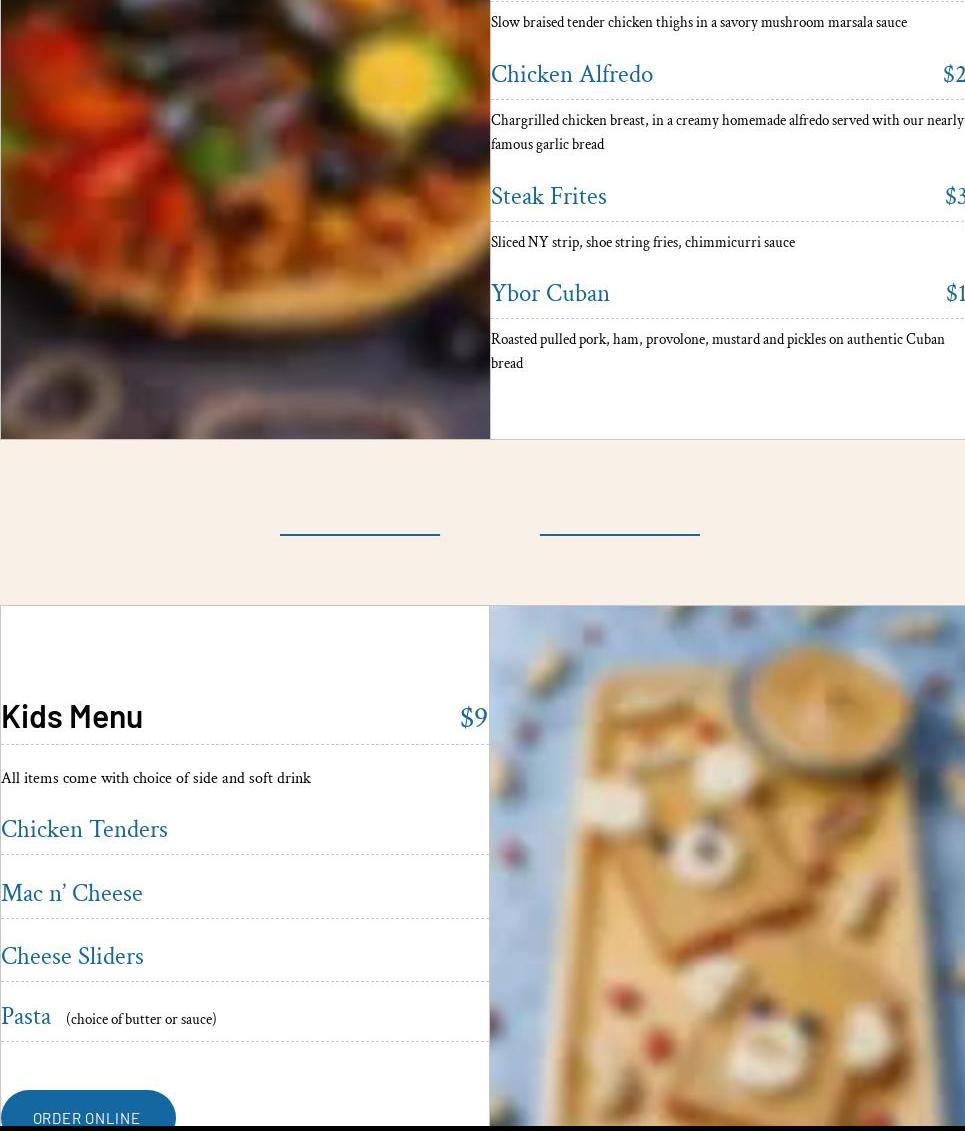Click the right blue divider line

[x=620, y=534]
